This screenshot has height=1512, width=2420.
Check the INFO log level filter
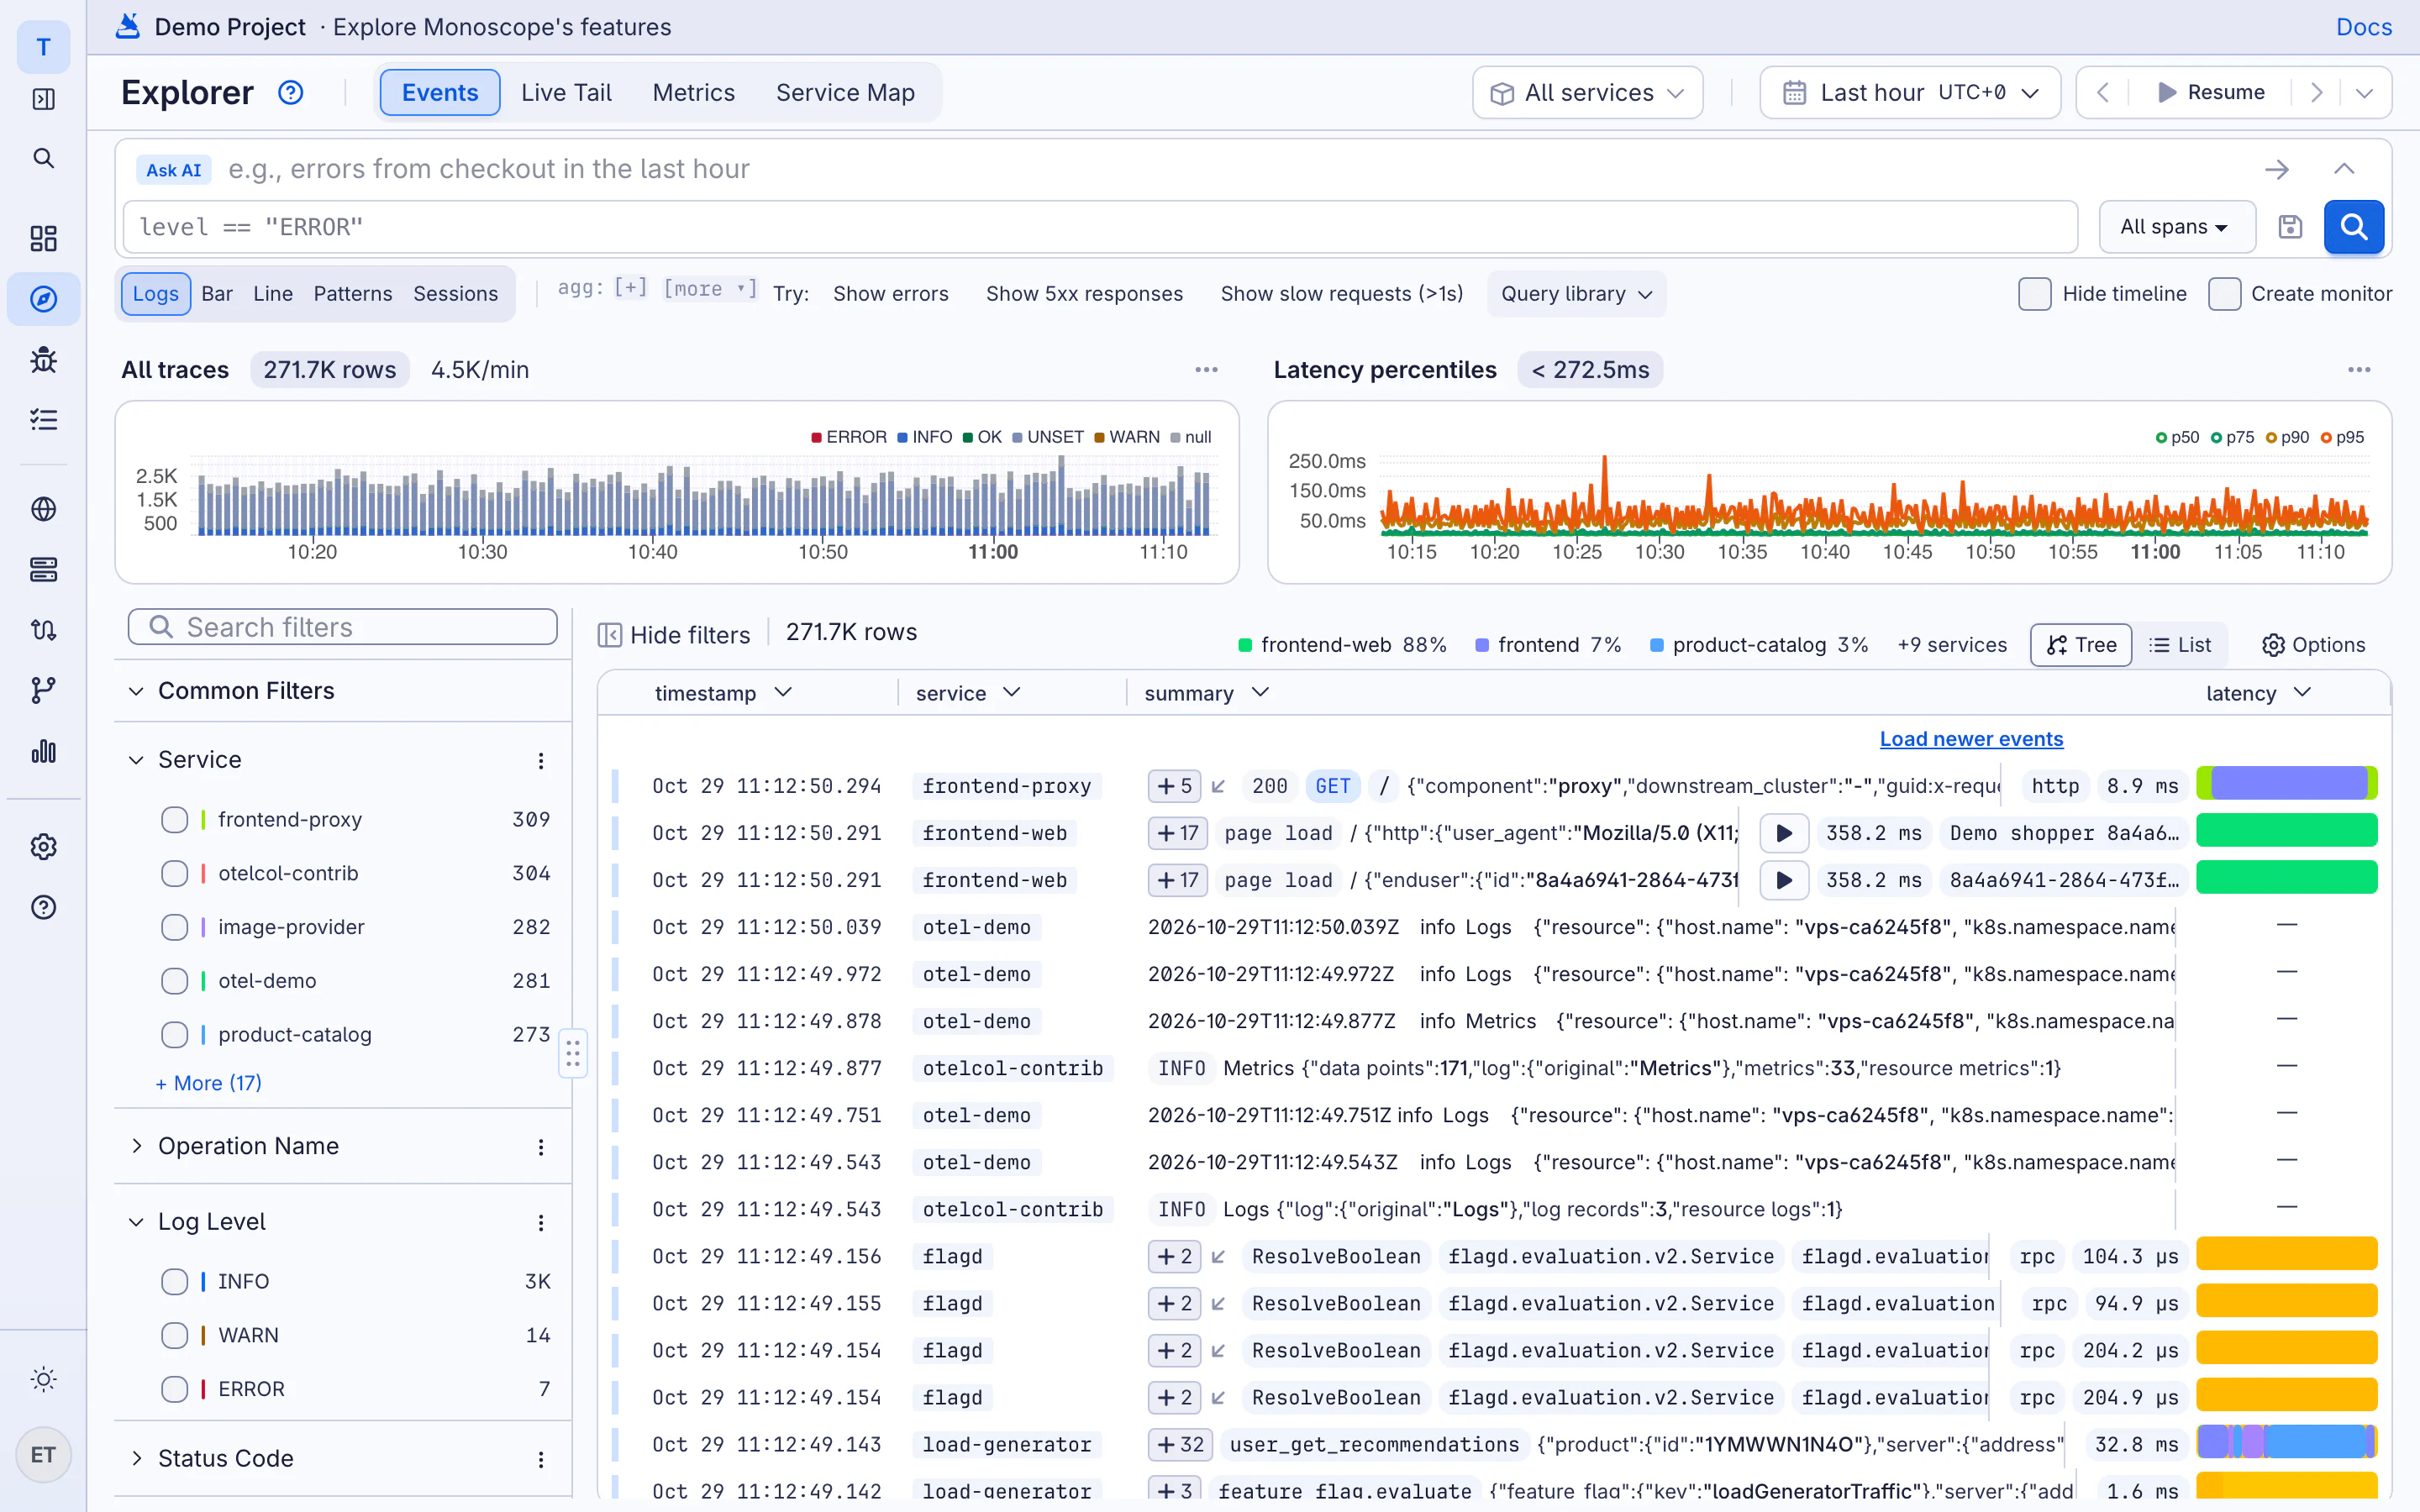point(175,1282)
